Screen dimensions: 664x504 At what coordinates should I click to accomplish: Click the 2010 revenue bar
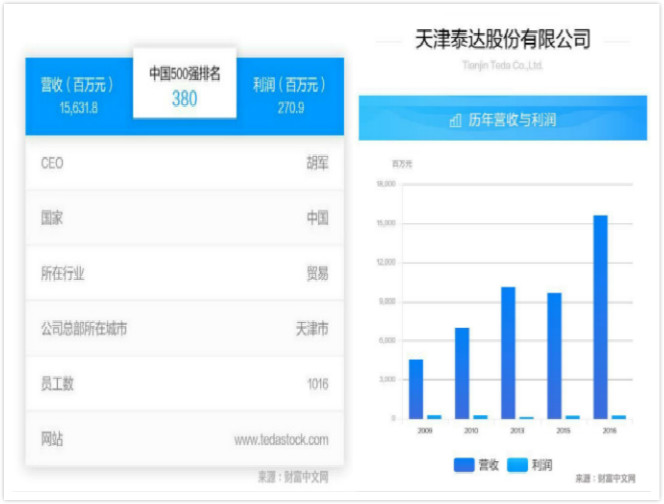(x=462, y=373)
